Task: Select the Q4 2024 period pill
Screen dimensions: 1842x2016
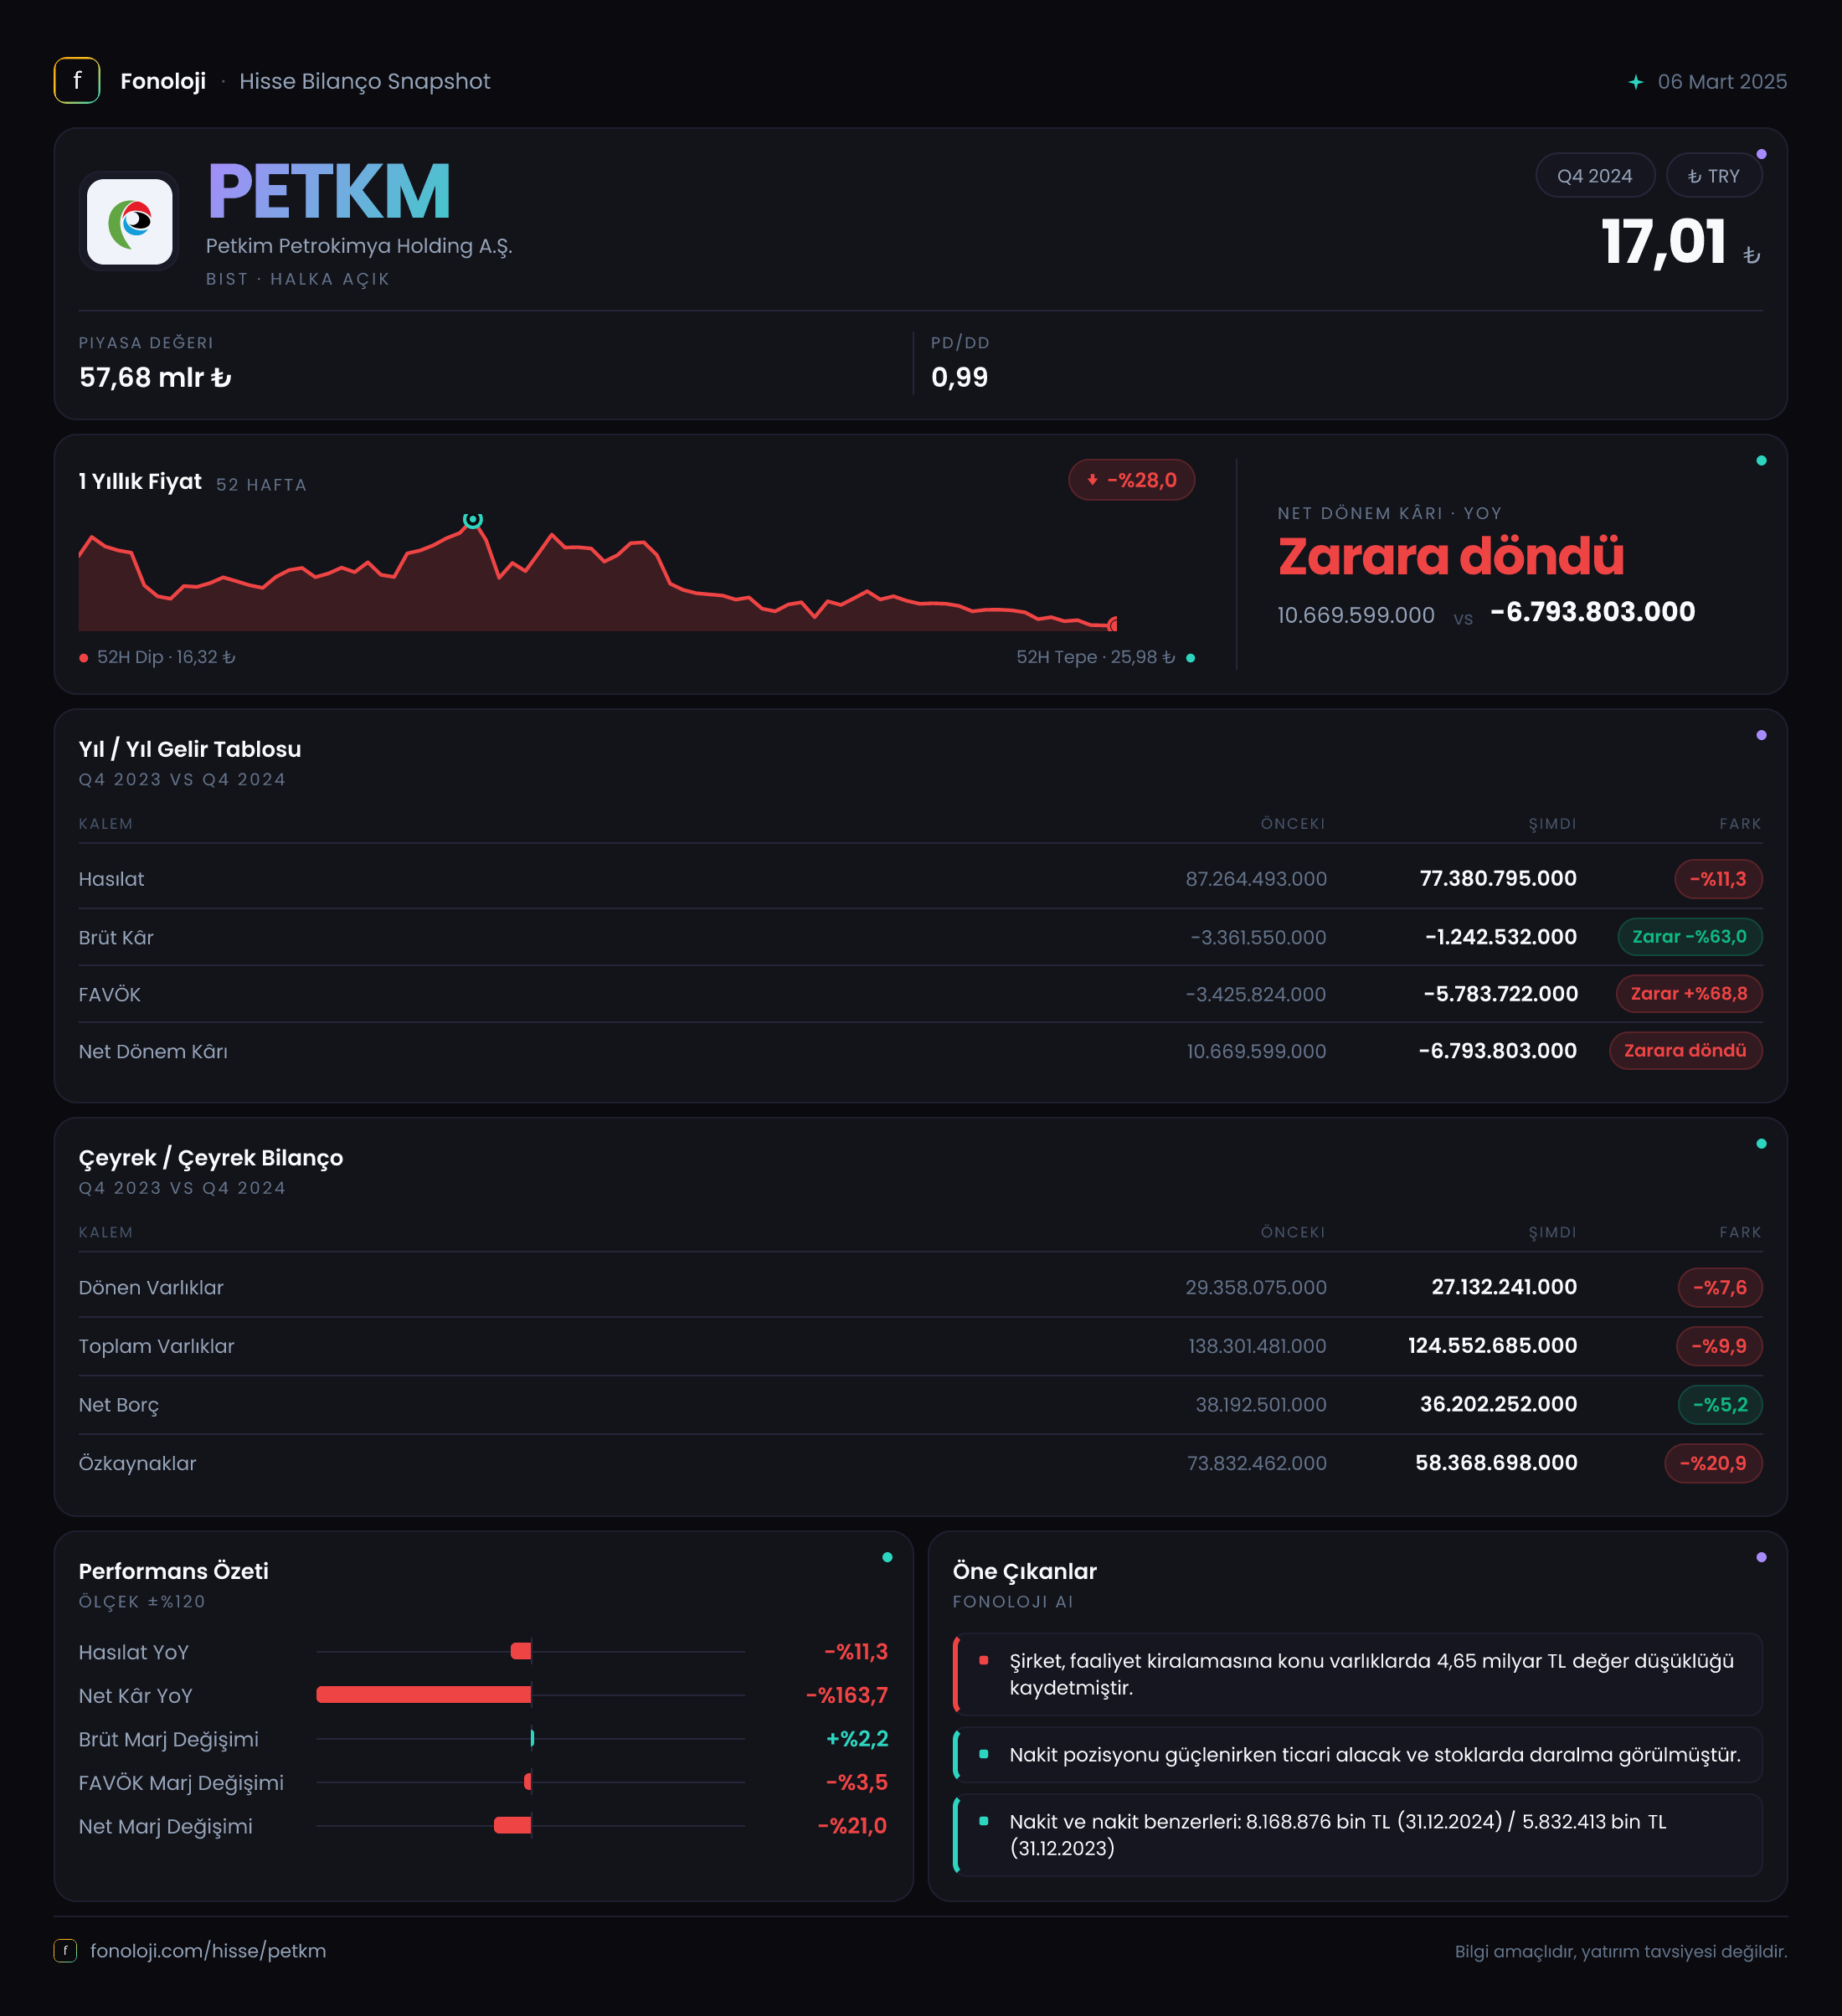Action: point(1594,176)
